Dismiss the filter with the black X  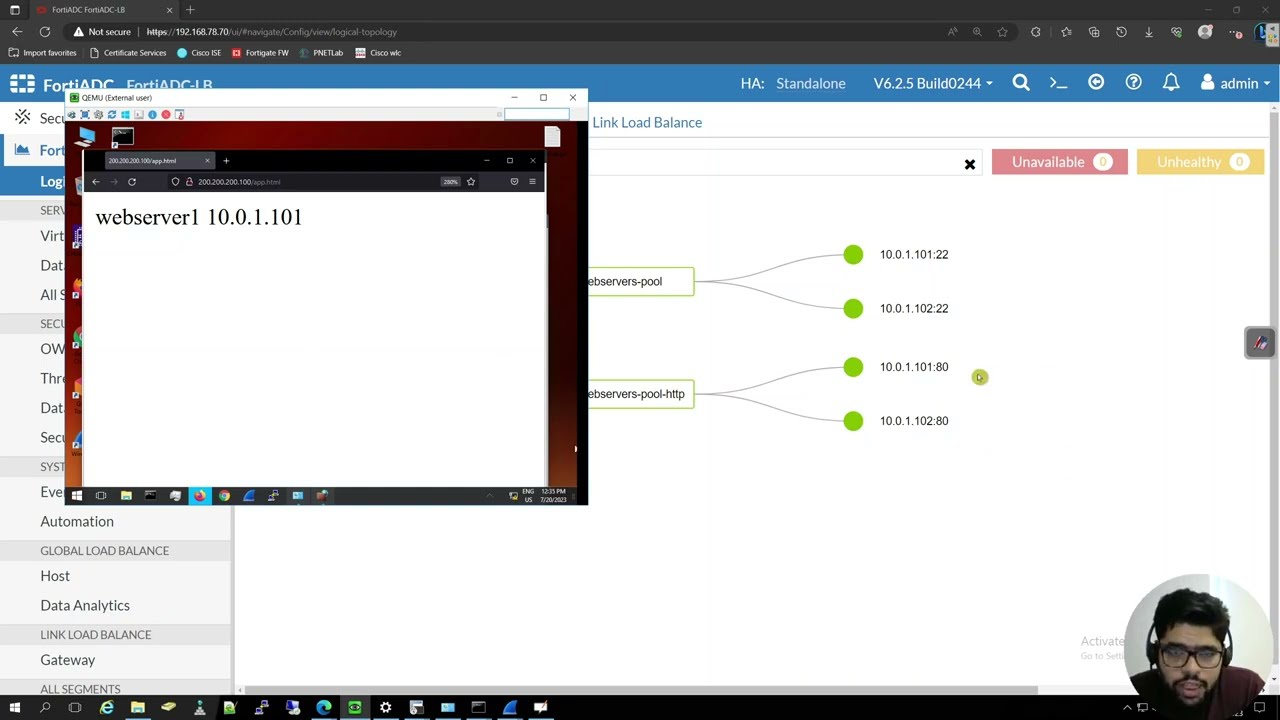(969, 164)
